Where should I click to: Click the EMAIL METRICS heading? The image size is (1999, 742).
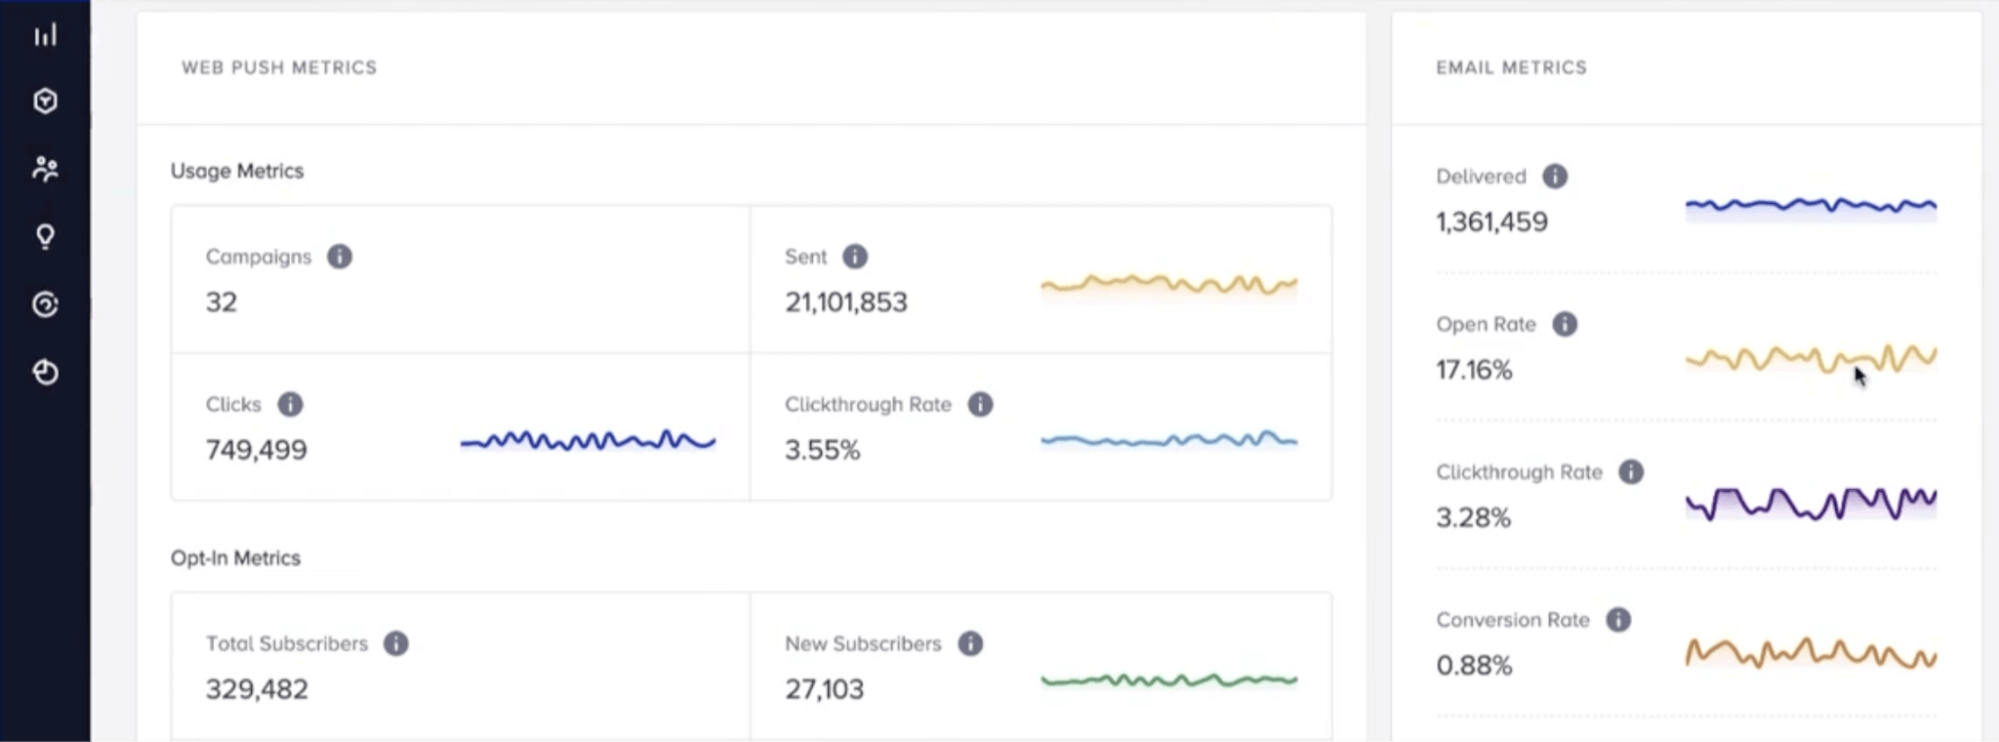point(1511,67)
